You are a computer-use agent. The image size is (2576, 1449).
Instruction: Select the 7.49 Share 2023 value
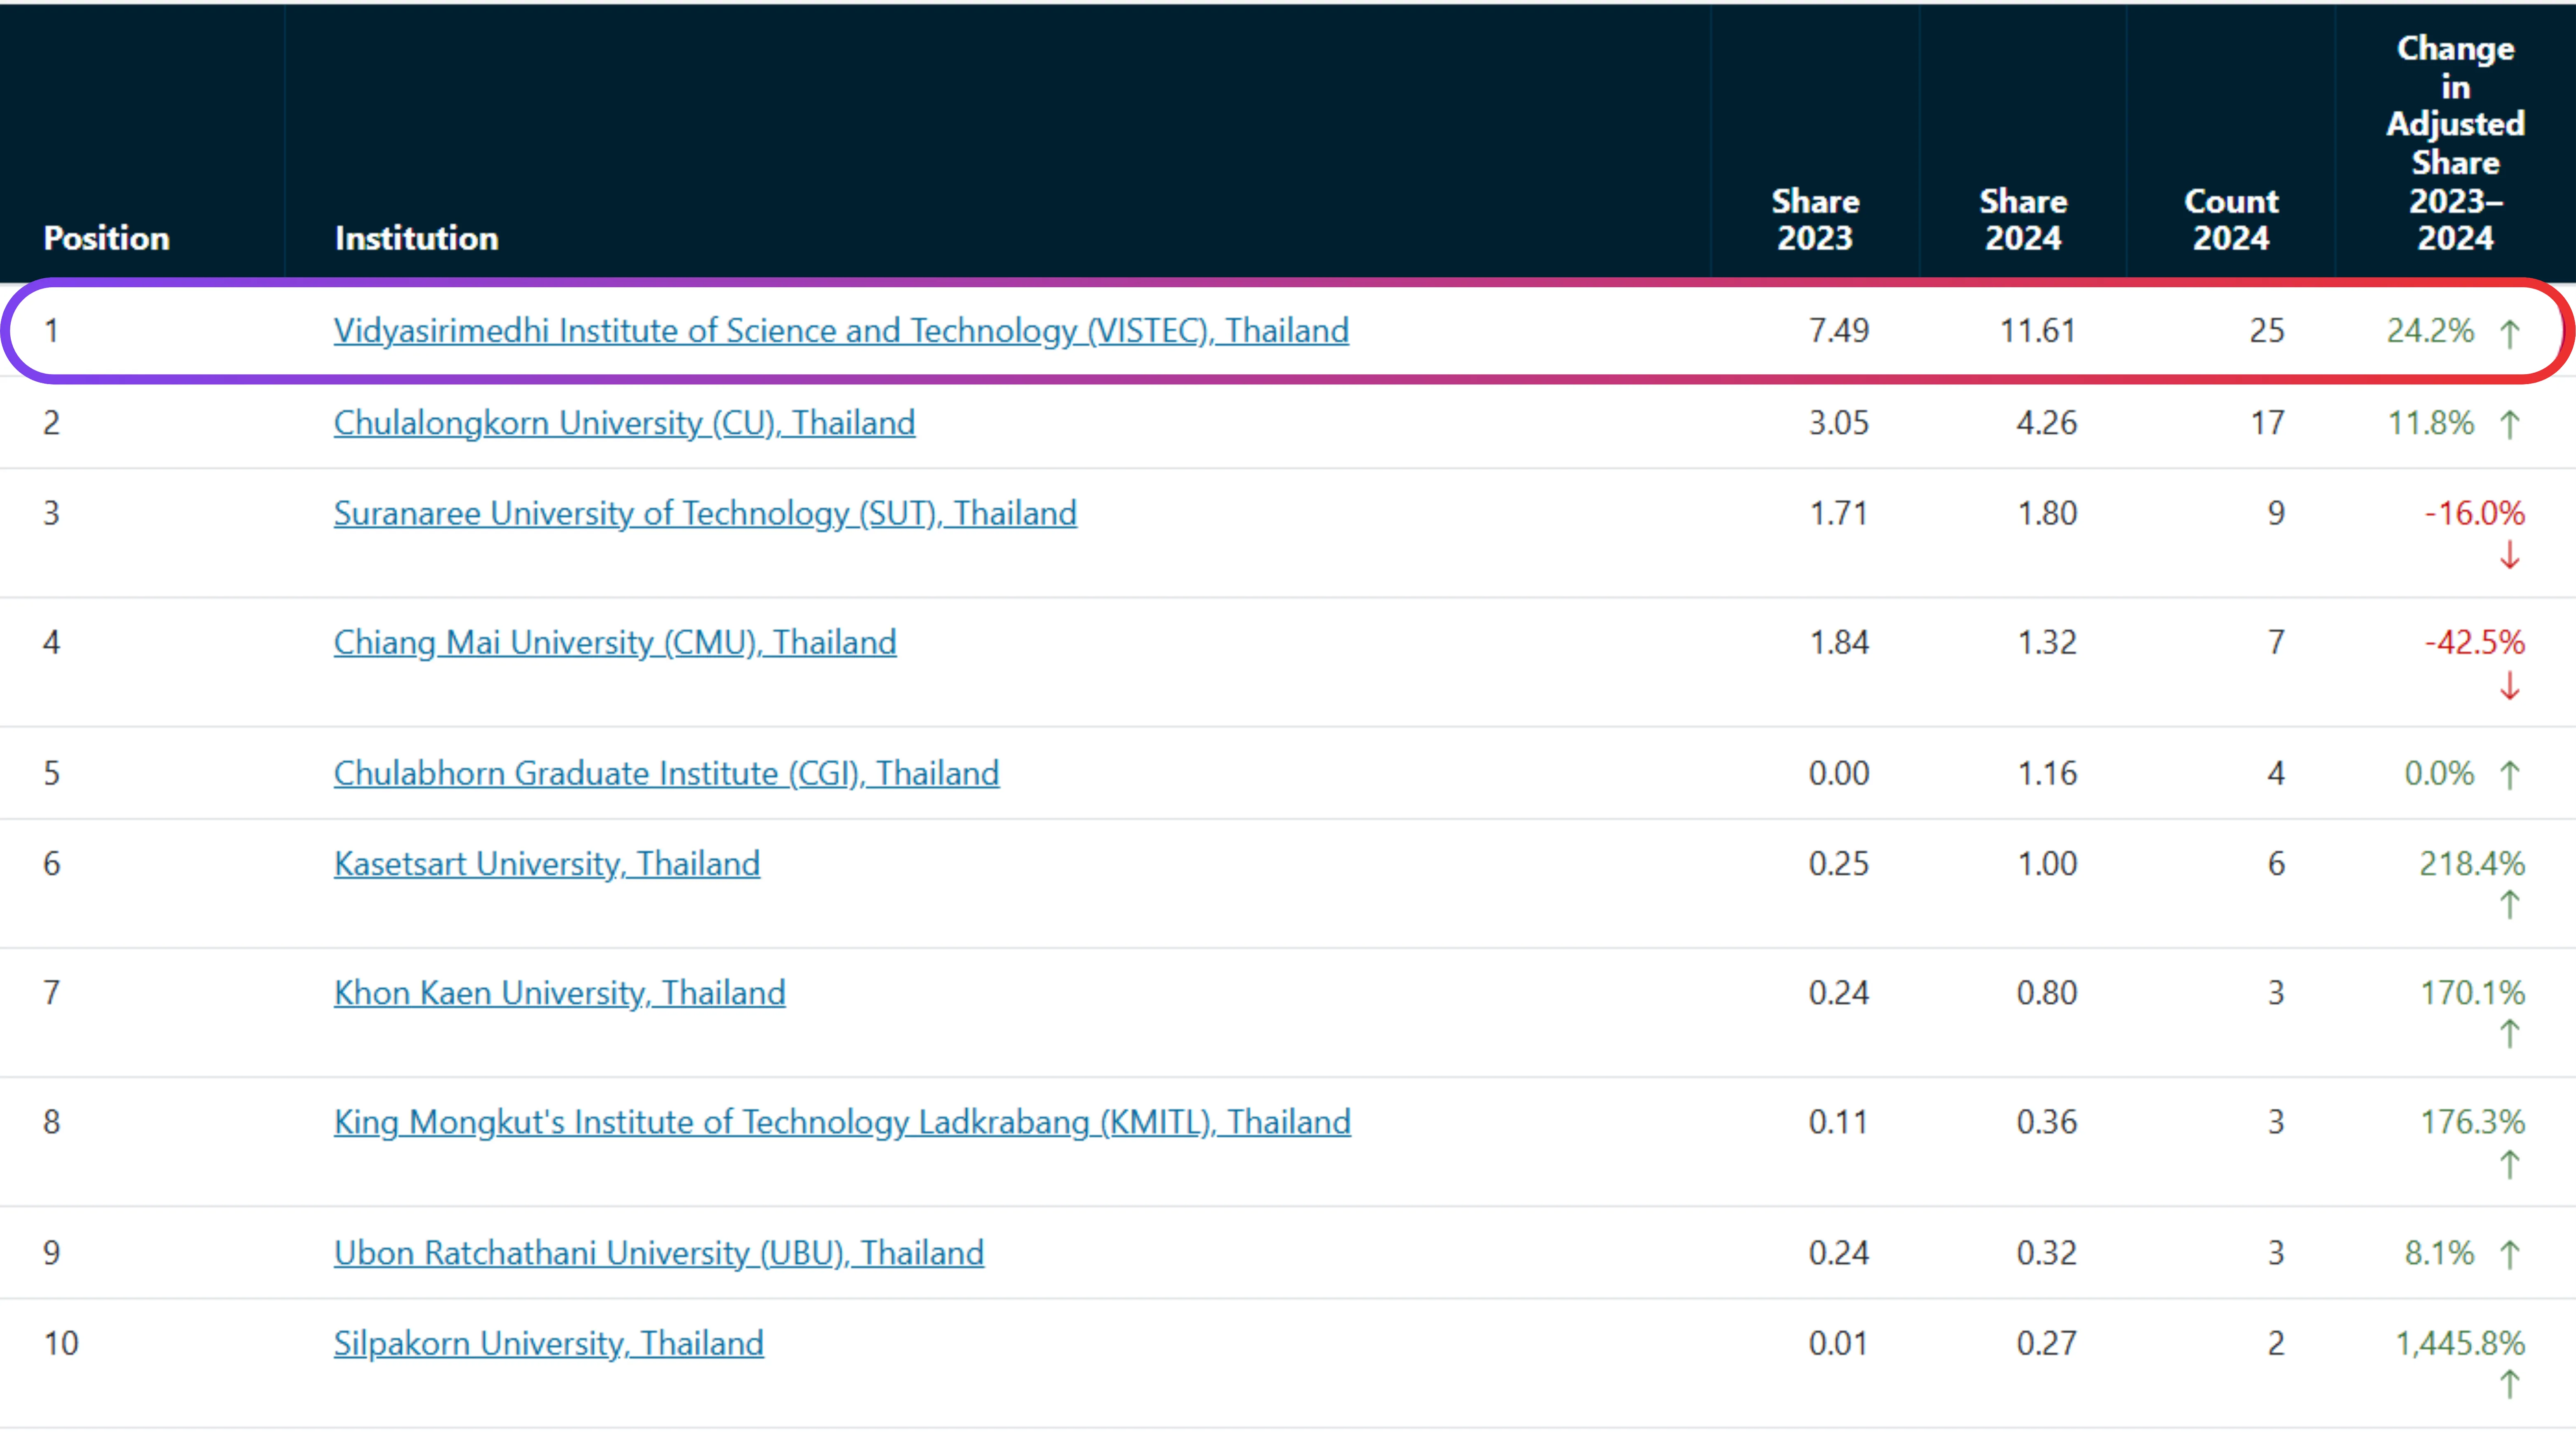coord(1839,330)
